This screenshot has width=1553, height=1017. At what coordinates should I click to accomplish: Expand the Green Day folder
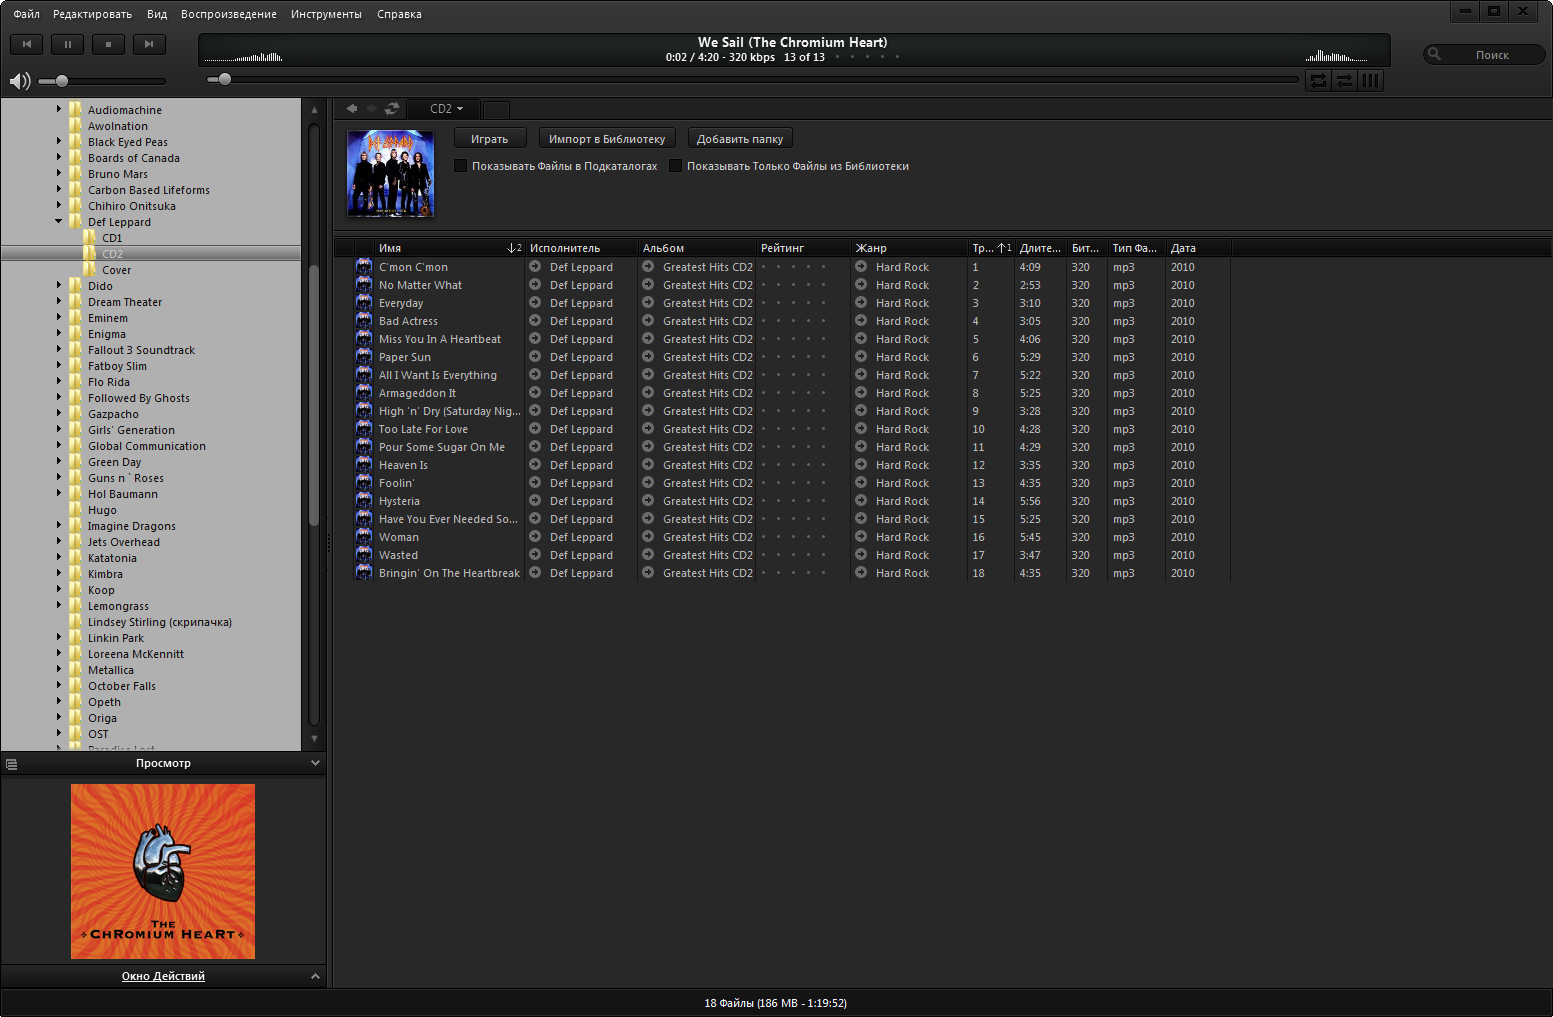coord(58,461)
